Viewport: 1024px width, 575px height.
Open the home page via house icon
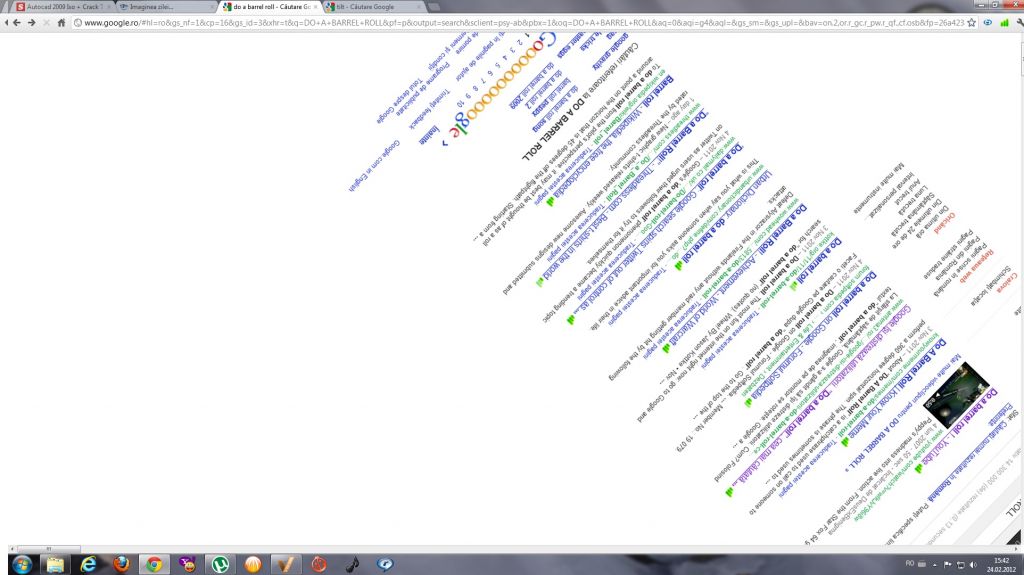click(x=61, y=22)
